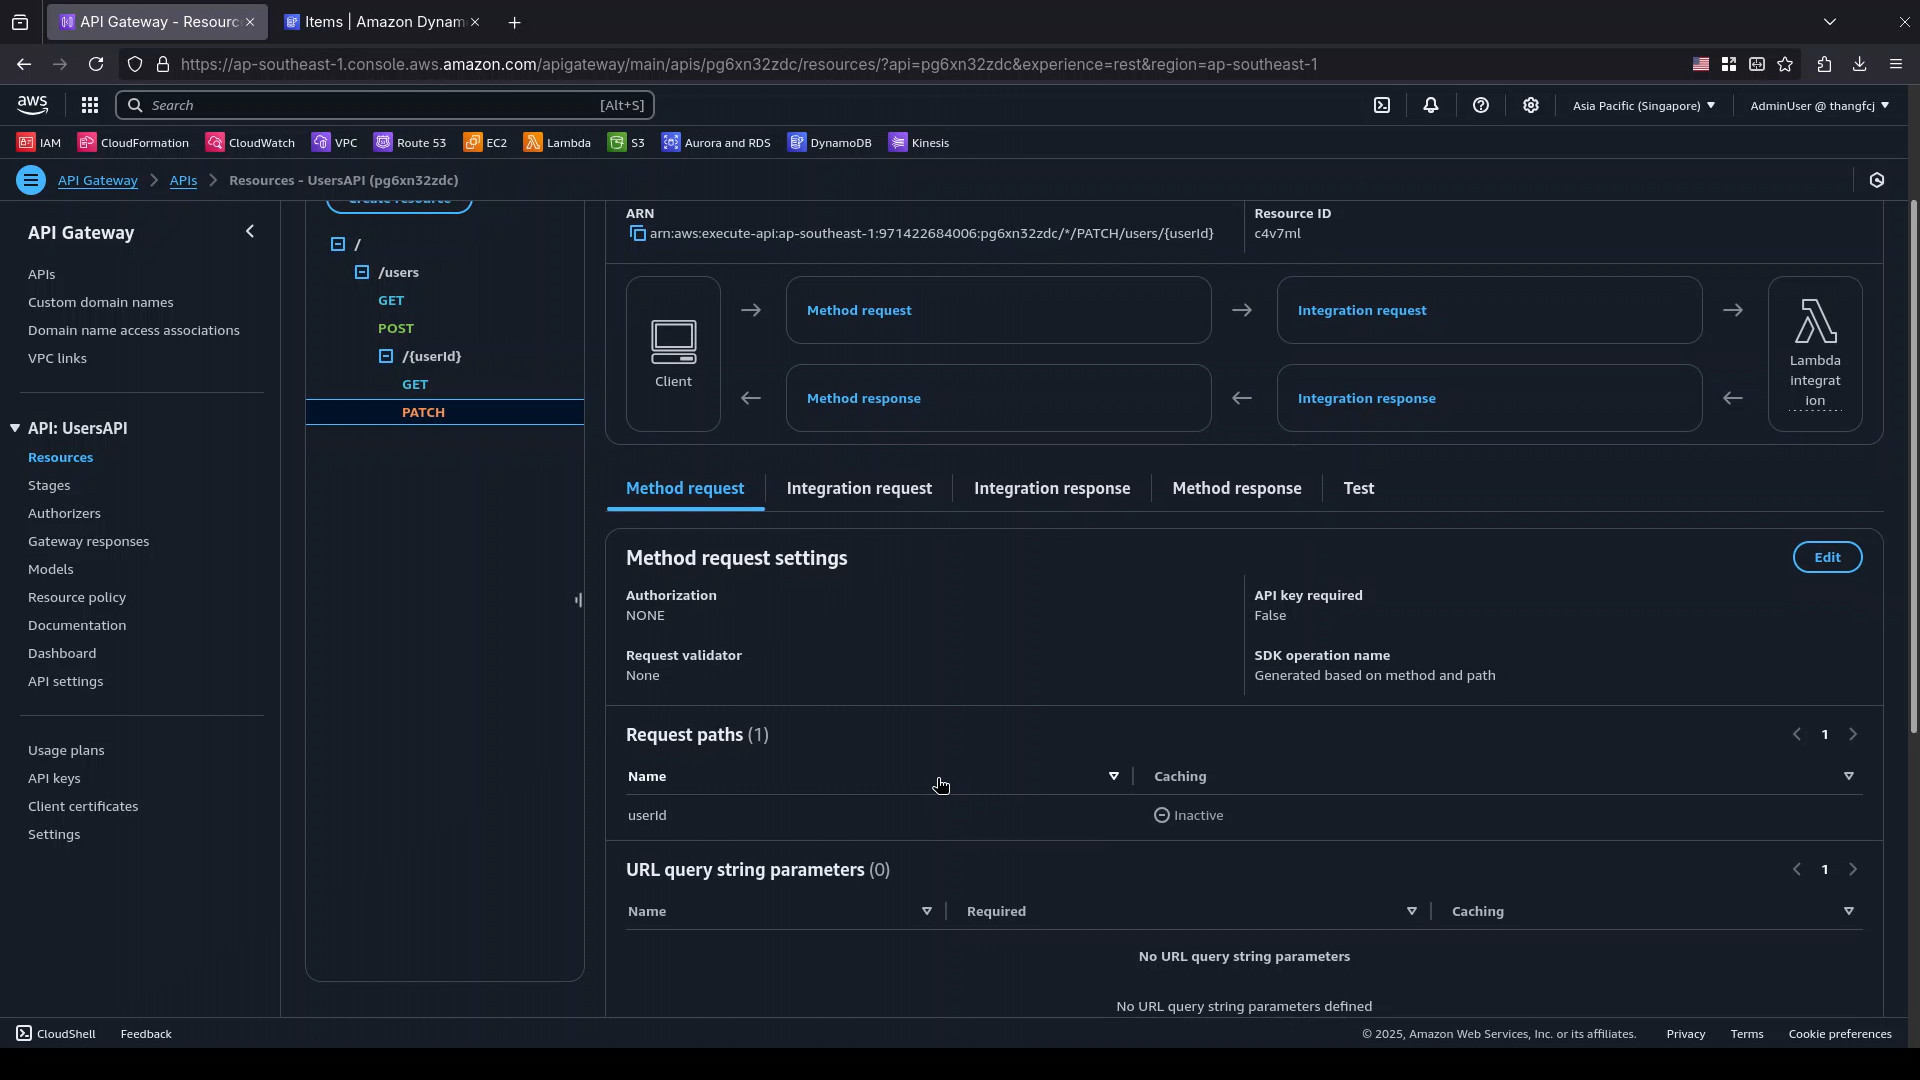Switch to the Items Amazon DynamoDB browser tab
Screen dimensions: 1920x1080
point(383,22)
